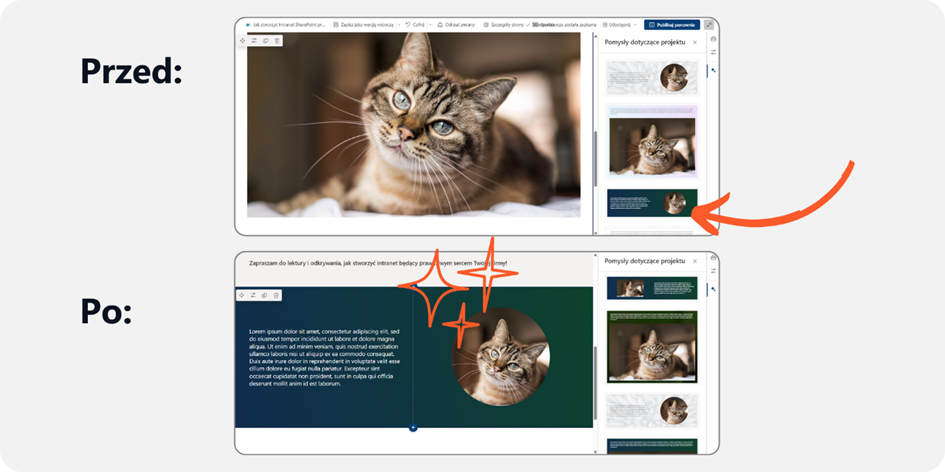Click the toolbox icon in Przed right rail
This screenshot has width=945, height=472.
(x=713, y=39)
